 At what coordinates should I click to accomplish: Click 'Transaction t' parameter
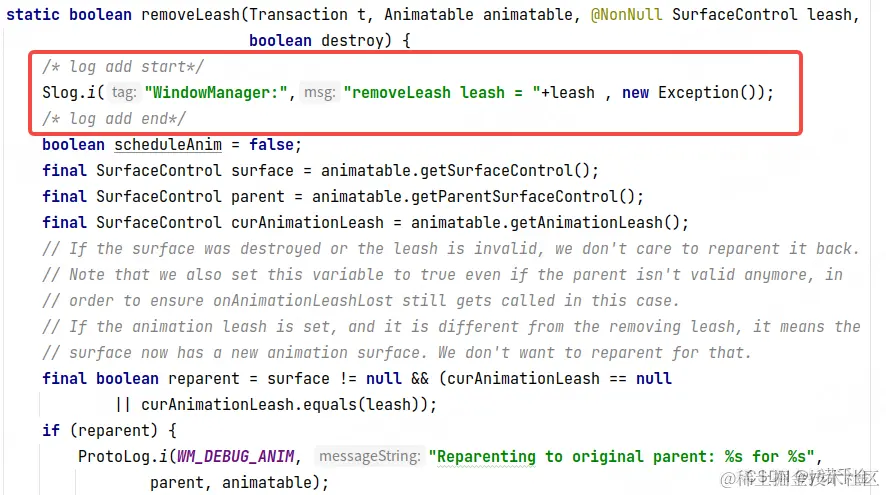(307, 14)
